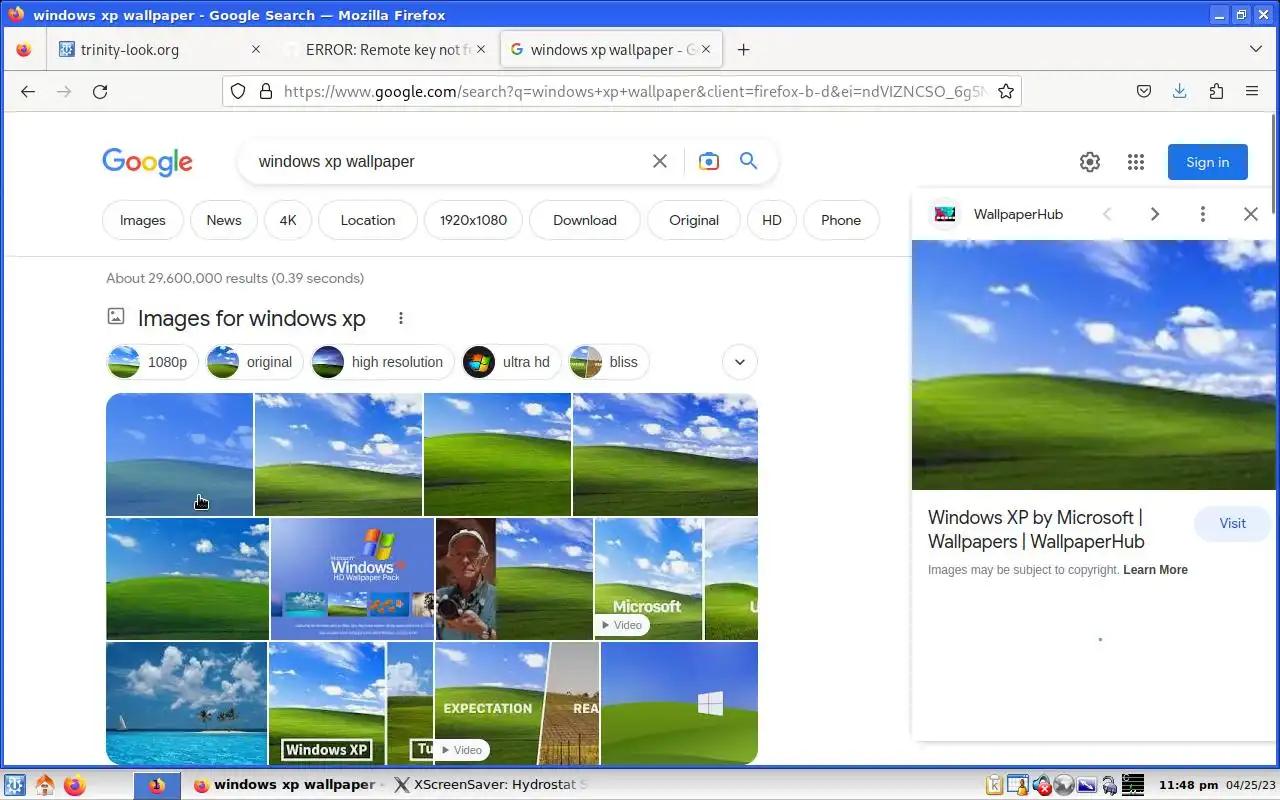Select the ultra hd image chip

click(511, 362)
